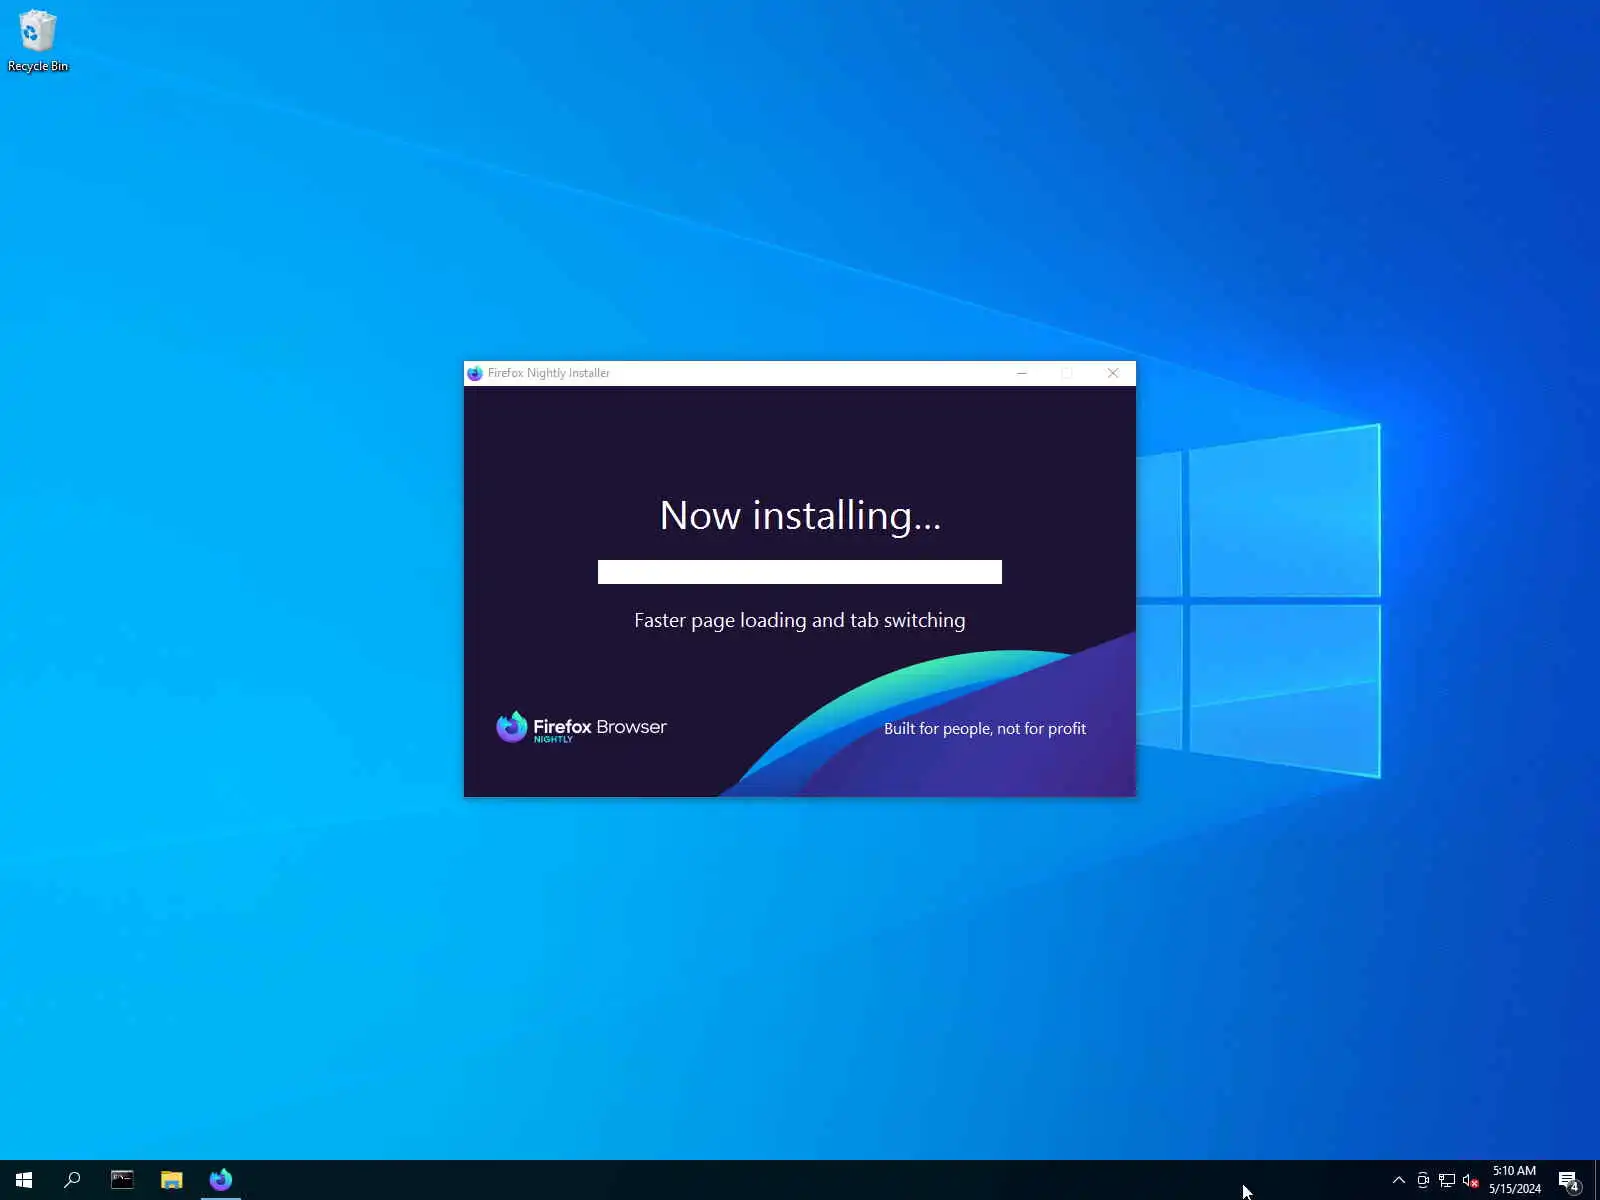The image size is (1600, 1200).
Task: Launch File Explorer from the taskbar
Action: point(172,1180)
